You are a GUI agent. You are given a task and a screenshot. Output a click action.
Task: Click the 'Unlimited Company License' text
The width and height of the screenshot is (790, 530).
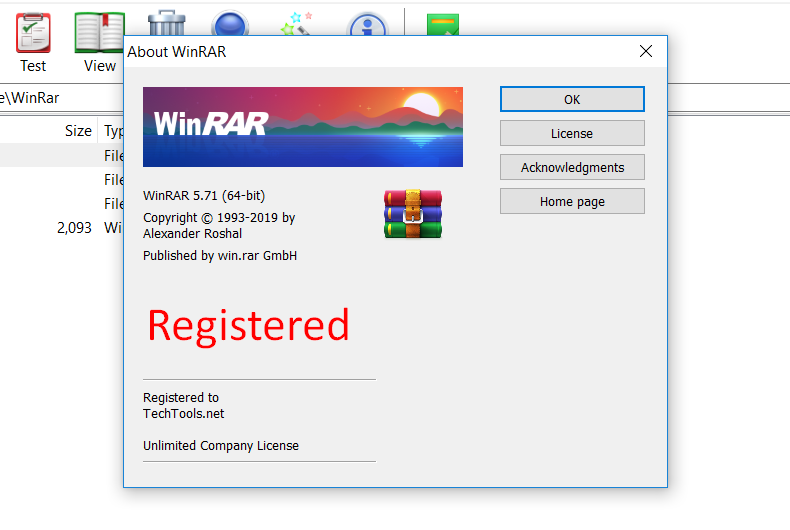[221, 446]
